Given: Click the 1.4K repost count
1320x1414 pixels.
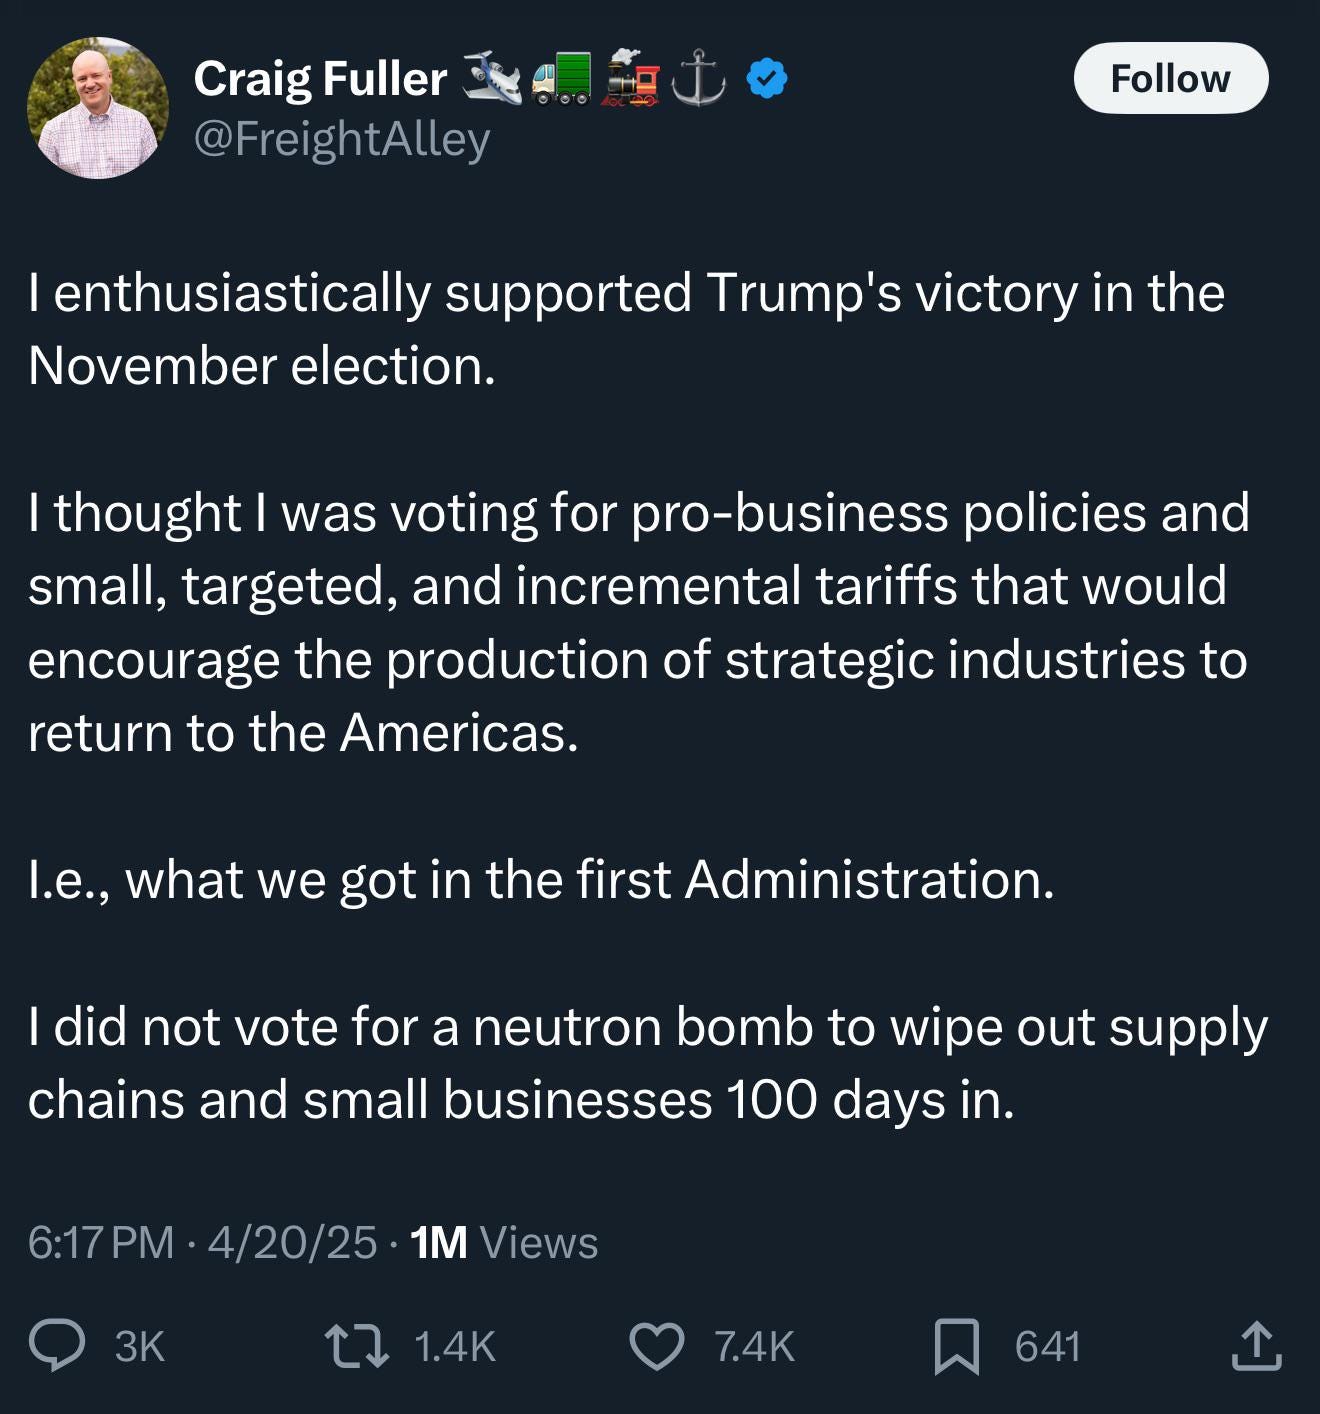Looking at the screenshot, I should coord(454,1346).
